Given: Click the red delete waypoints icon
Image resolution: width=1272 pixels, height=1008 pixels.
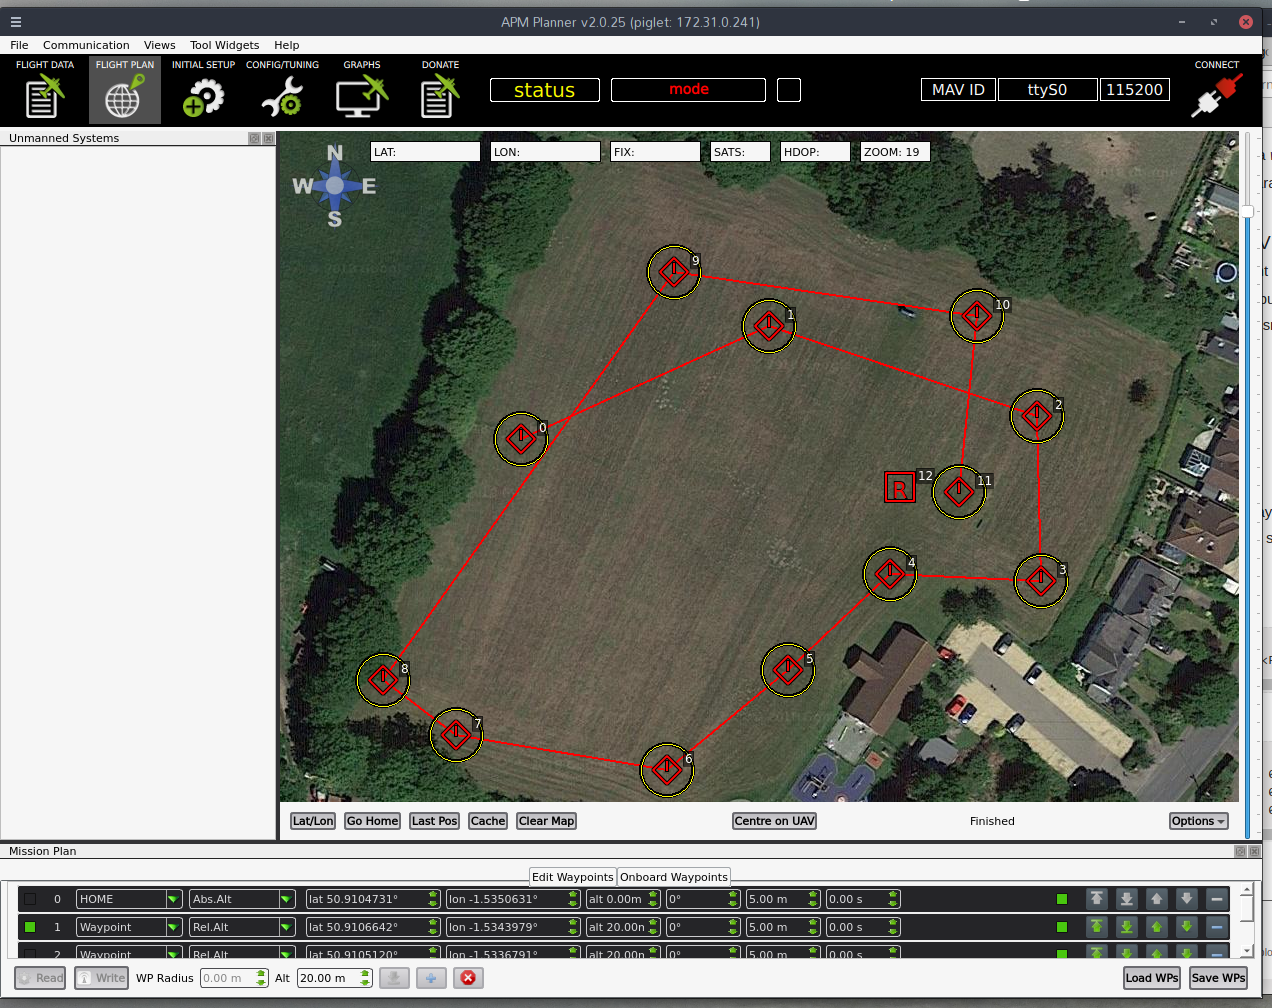Looking at the screenshot, I should click(467, 978).
